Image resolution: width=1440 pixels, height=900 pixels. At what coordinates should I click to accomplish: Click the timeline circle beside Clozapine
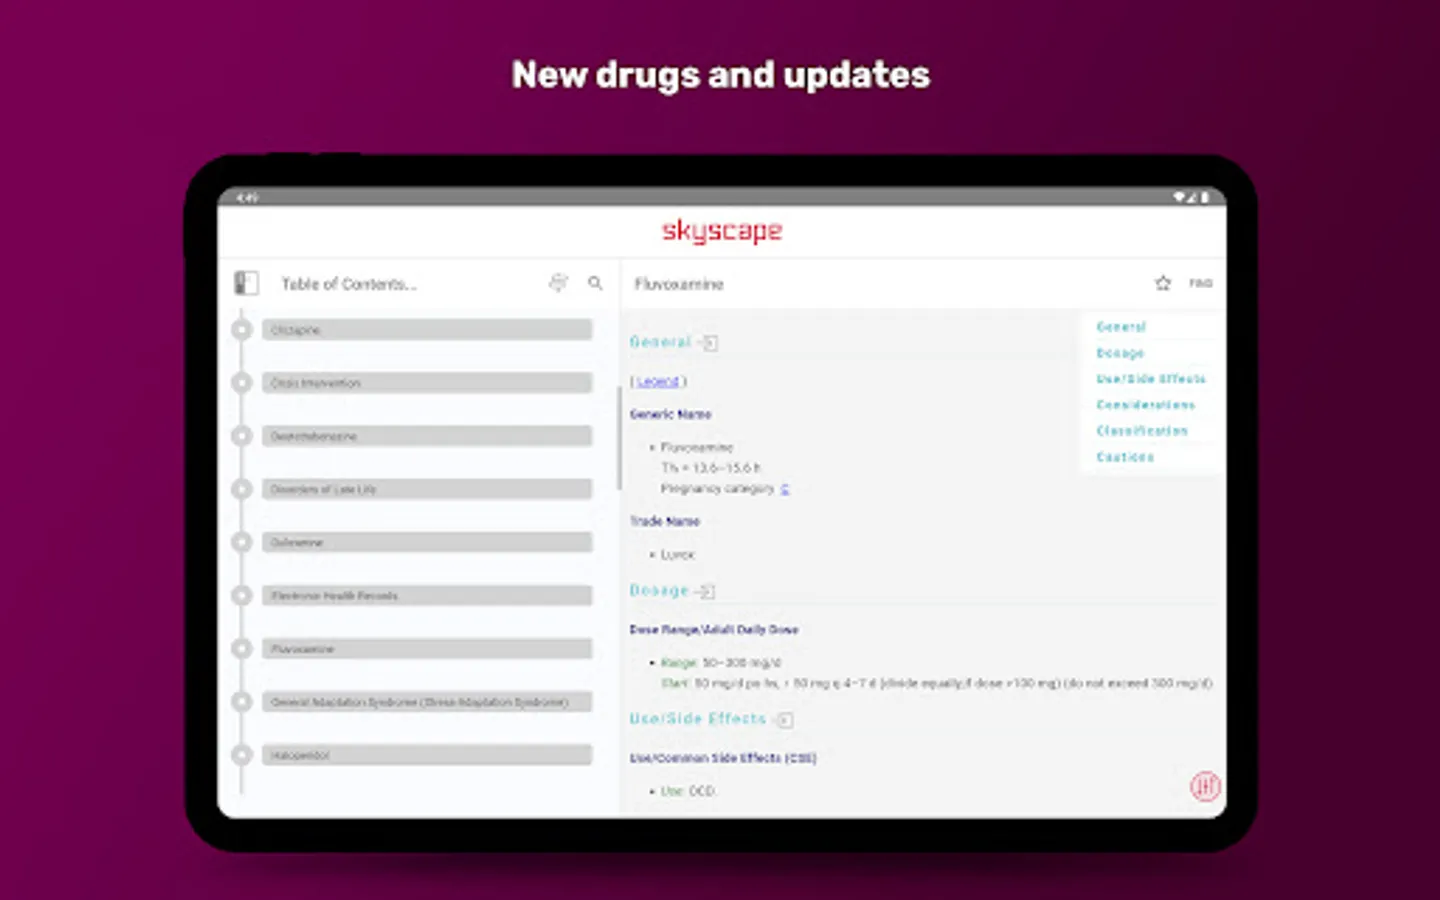(x=242, y=329)
